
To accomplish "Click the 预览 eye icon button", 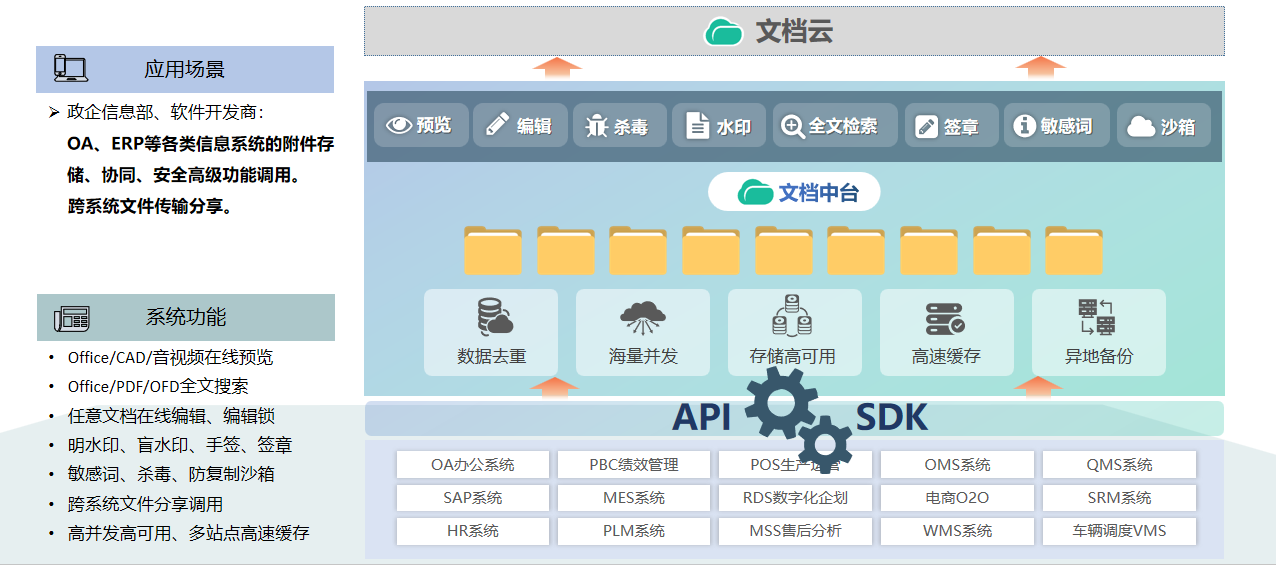I will 421,126.
